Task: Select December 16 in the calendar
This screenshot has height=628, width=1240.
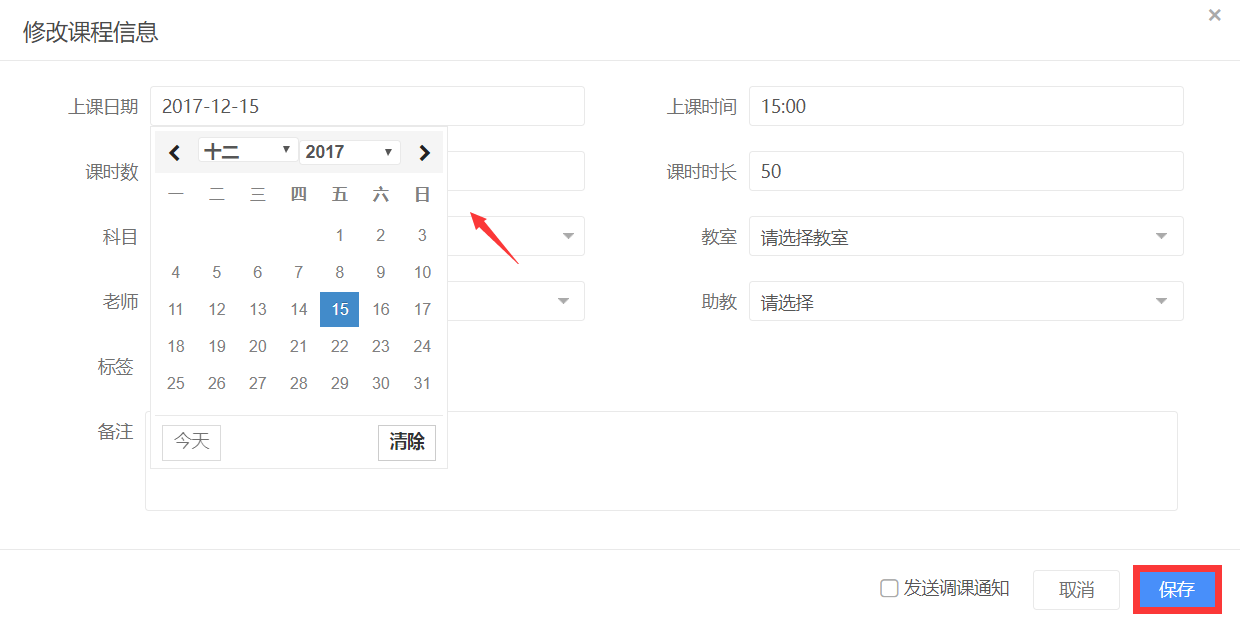Action: click(x=381, y=310)
